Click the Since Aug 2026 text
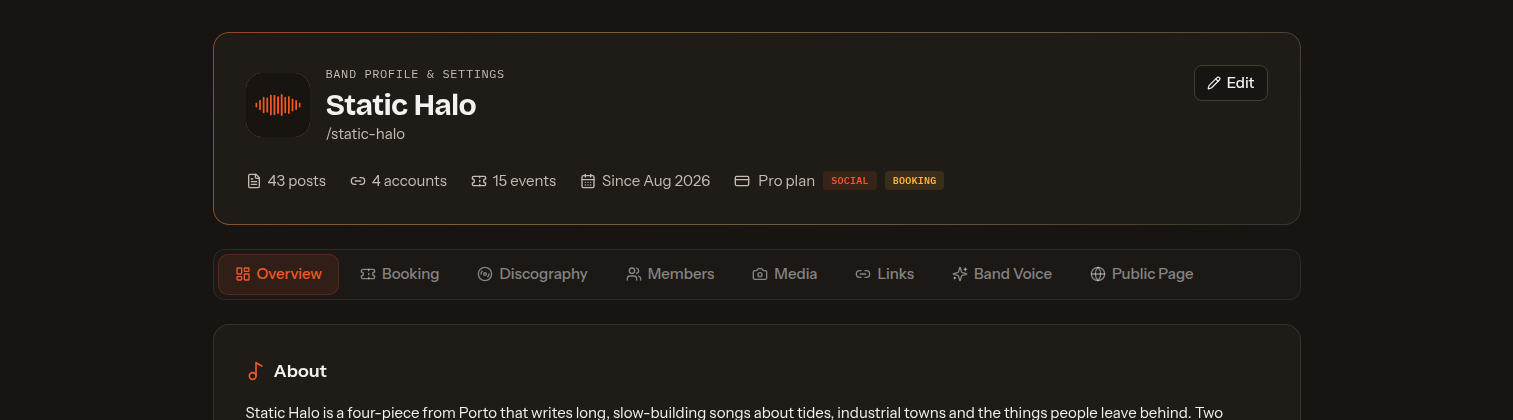This screenshot has width=1513, height=420. coord(656,181)
